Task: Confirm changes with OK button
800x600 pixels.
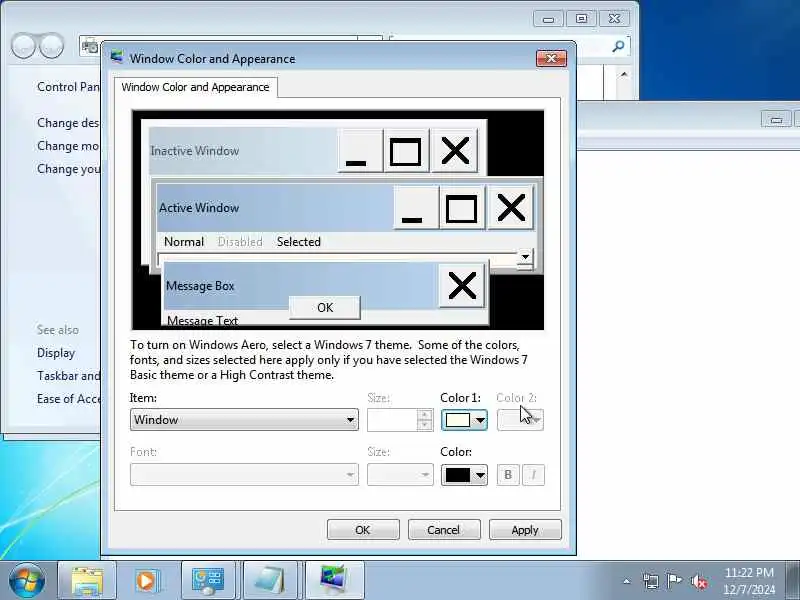Action: 363,530
